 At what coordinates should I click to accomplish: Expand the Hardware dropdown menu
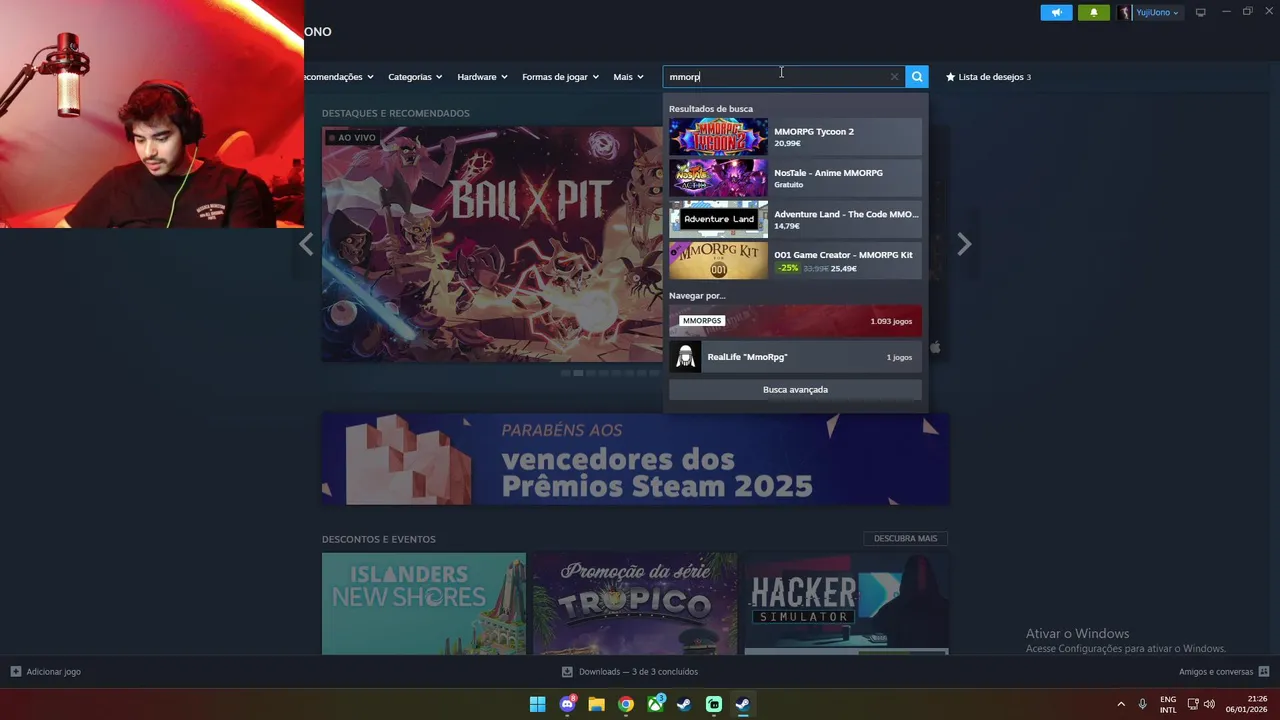pyautogui.click(x=482, y=77)
